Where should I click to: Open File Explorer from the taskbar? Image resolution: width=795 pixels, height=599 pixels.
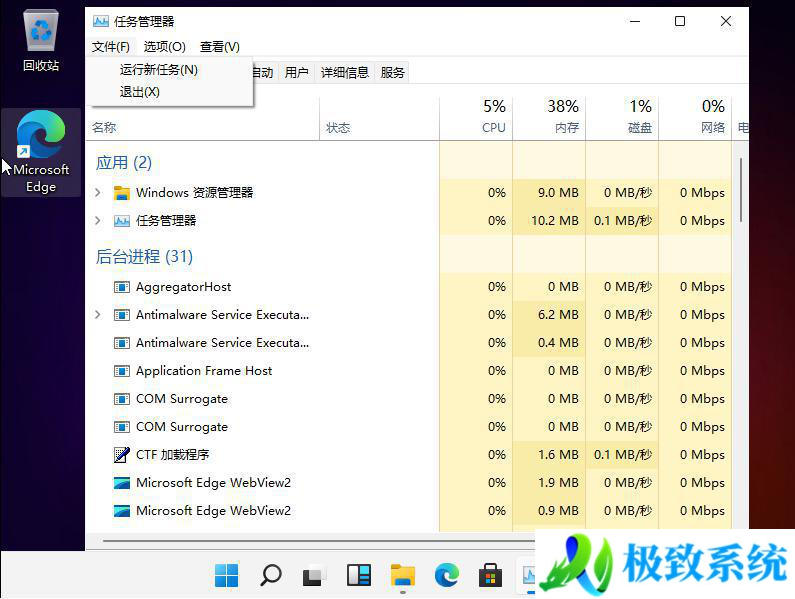point(403,575)
